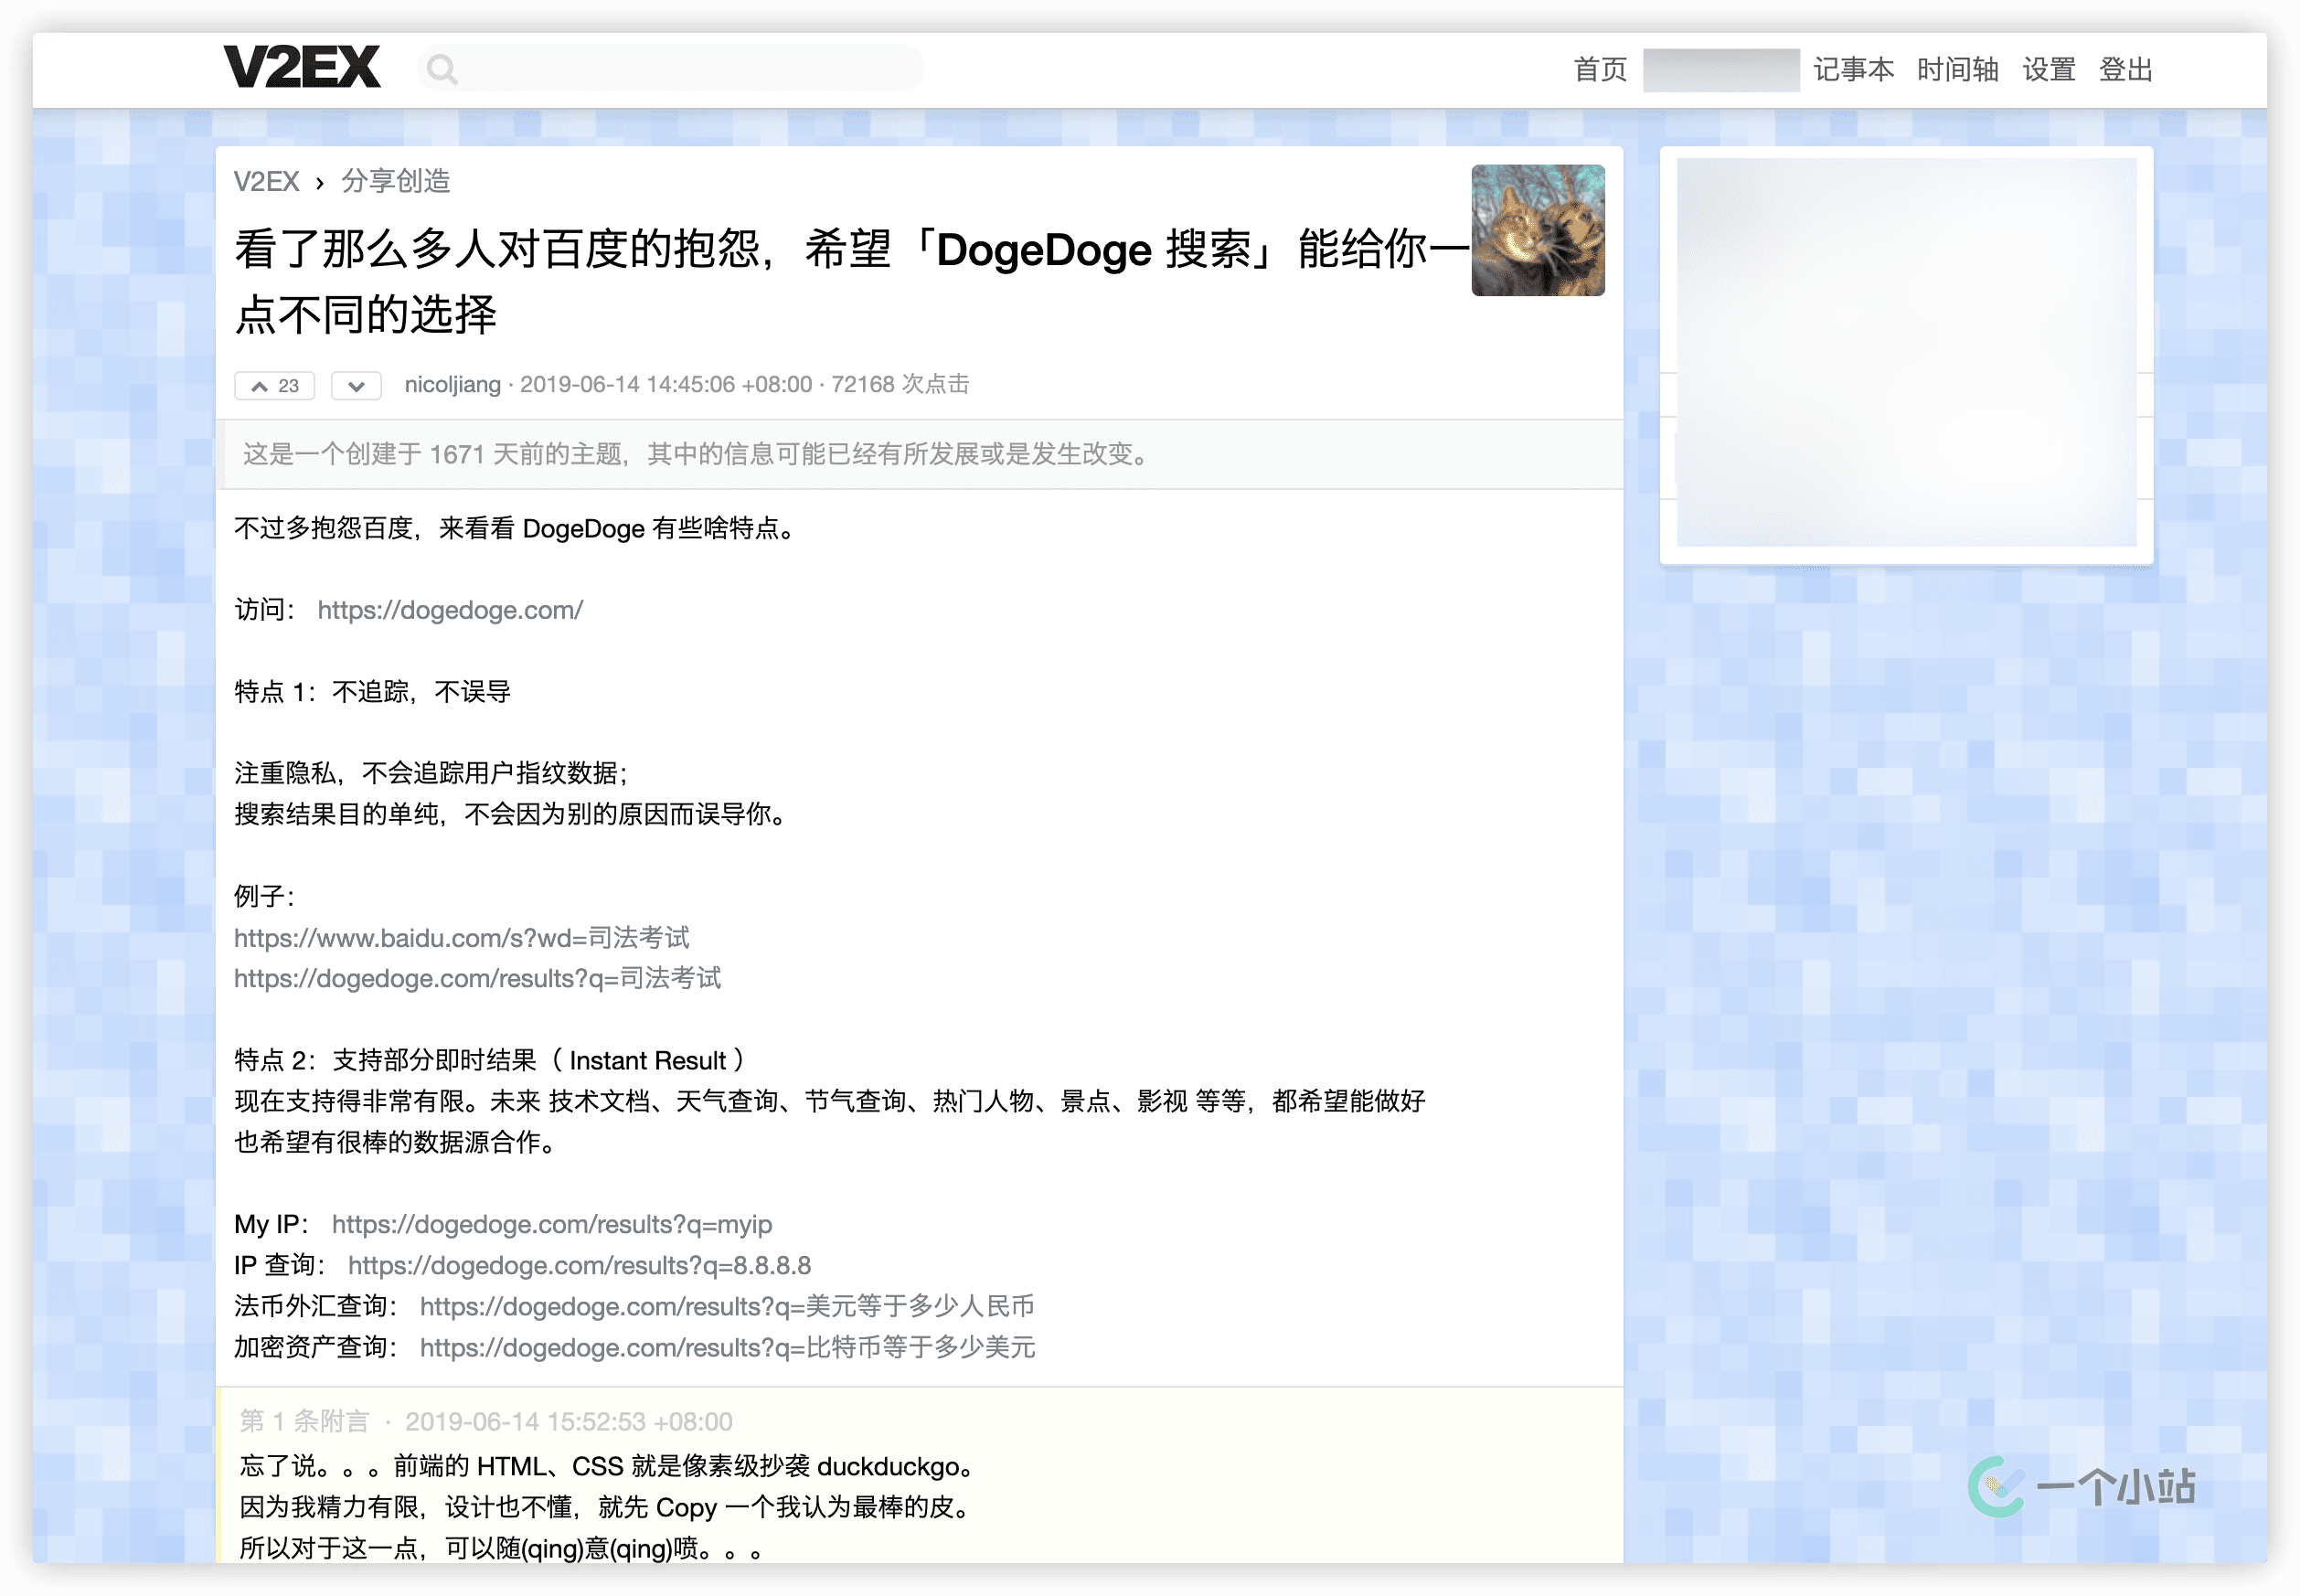Open the Baidu 司法考试 search link
Image resolution: width=2300 pixels, height=1596 pixels.
[461, 938]
